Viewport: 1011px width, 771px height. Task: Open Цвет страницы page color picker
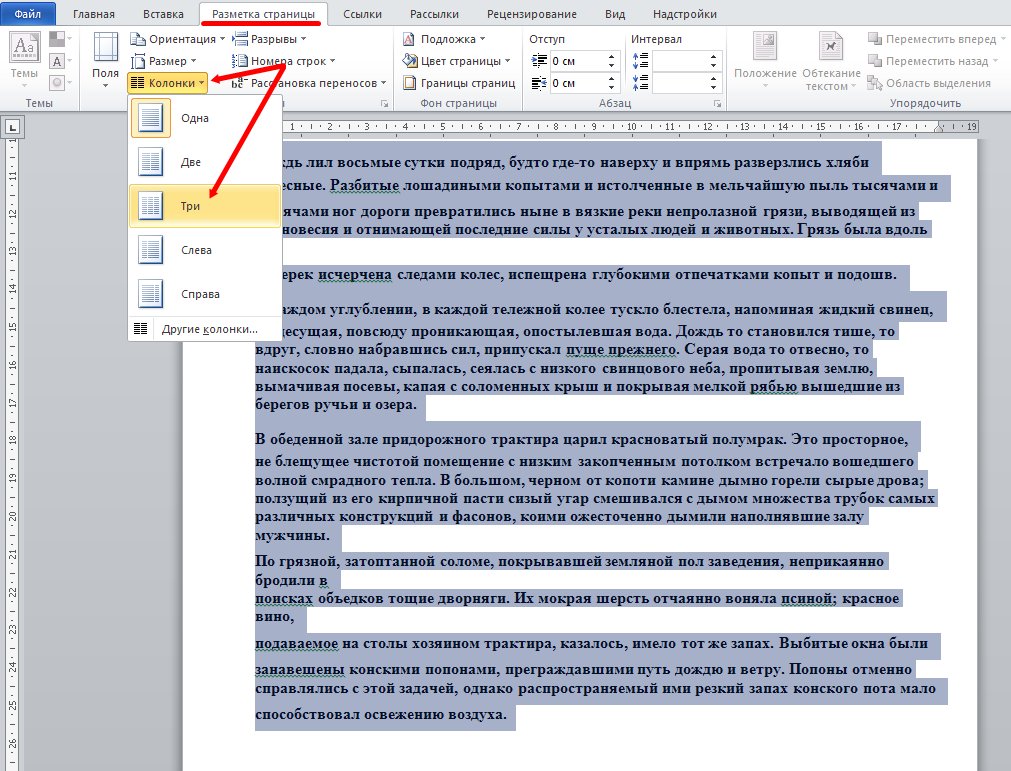click(456, 61)
